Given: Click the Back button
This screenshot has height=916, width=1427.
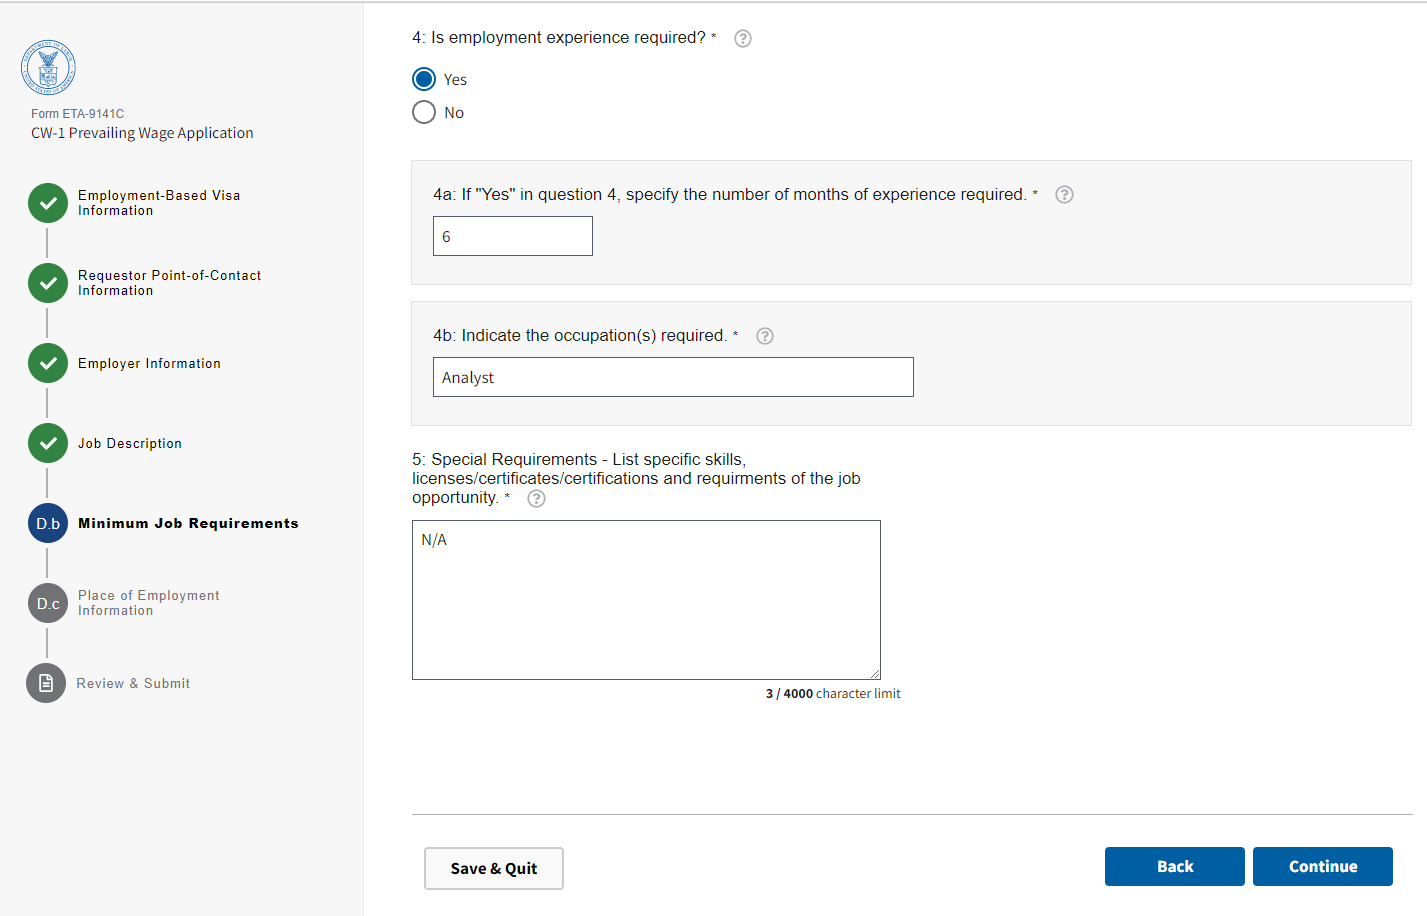Looking at the screenshot, I should click(x=1174, y=866).
